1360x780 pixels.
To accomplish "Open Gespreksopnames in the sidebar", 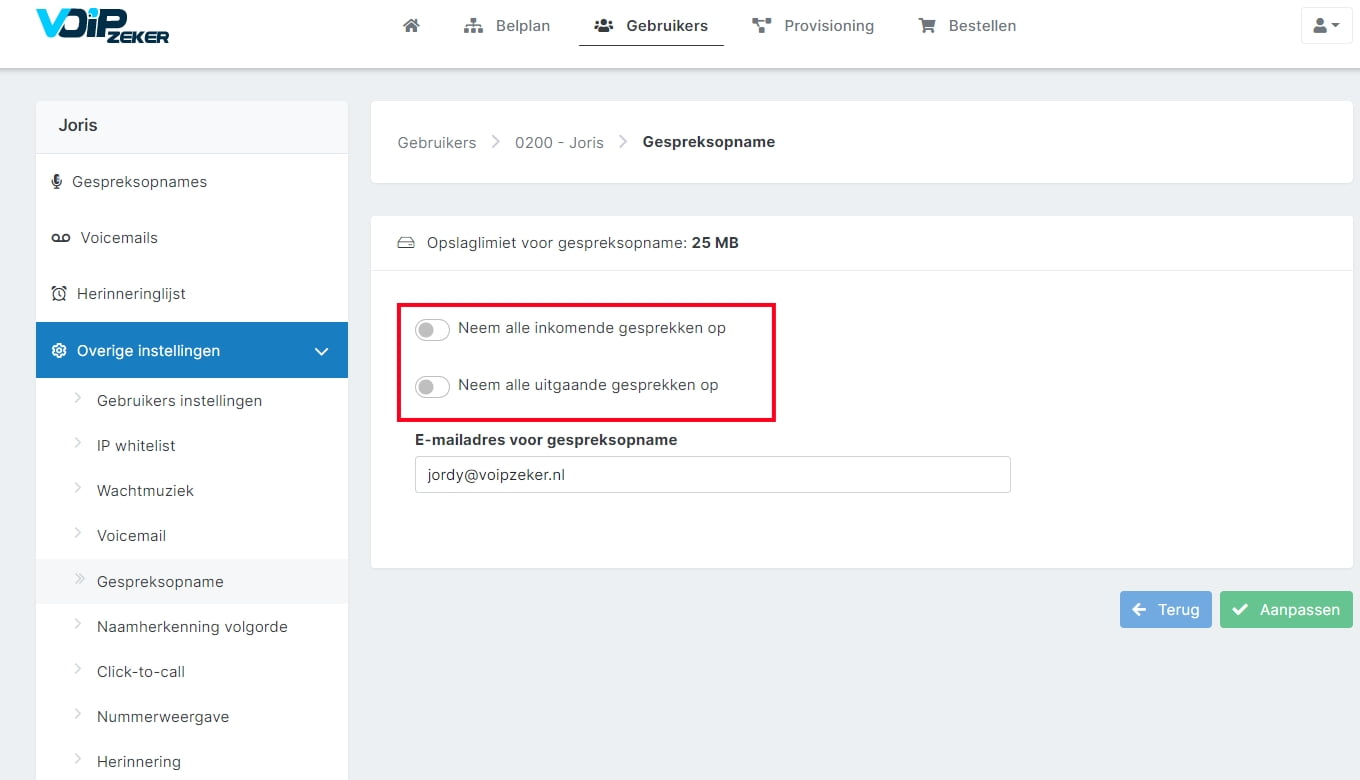I will [x=192, y=182].
